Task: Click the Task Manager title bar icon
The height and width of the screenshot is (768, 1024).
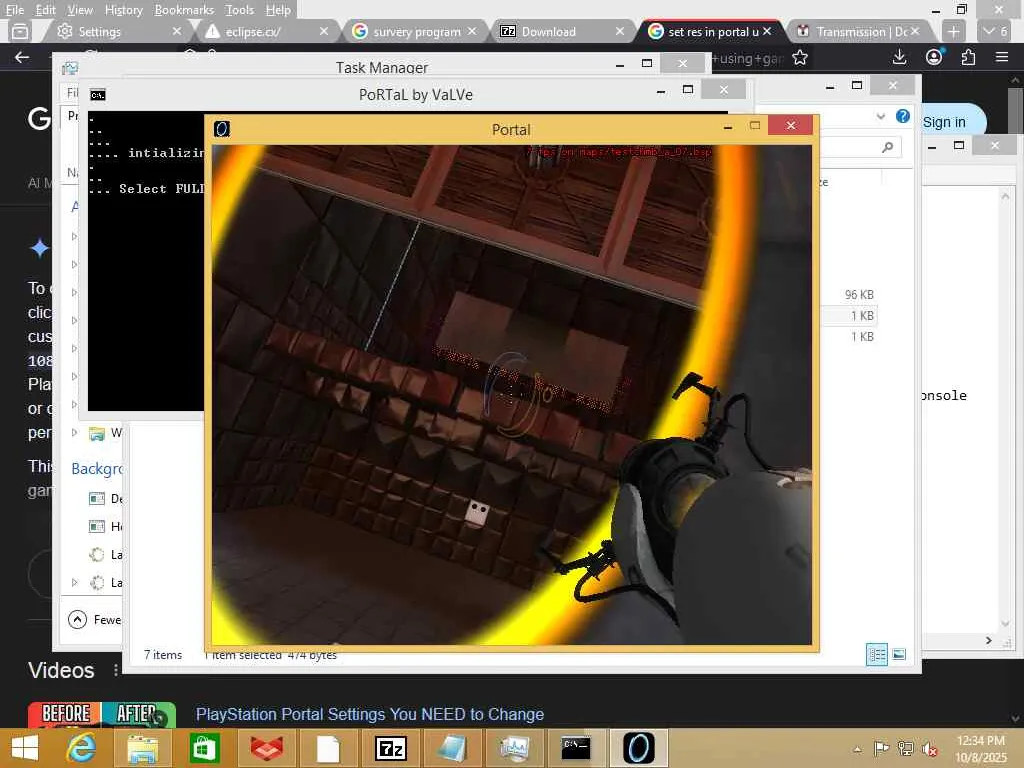Action: click(70, 68)
